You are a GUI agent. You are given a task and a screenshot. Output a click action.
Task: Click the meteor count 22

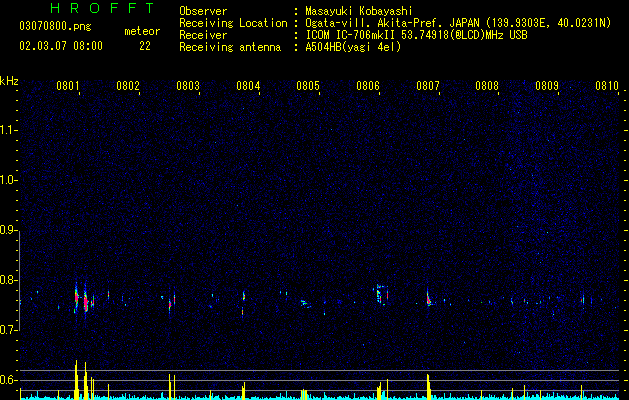click(145, 46)
